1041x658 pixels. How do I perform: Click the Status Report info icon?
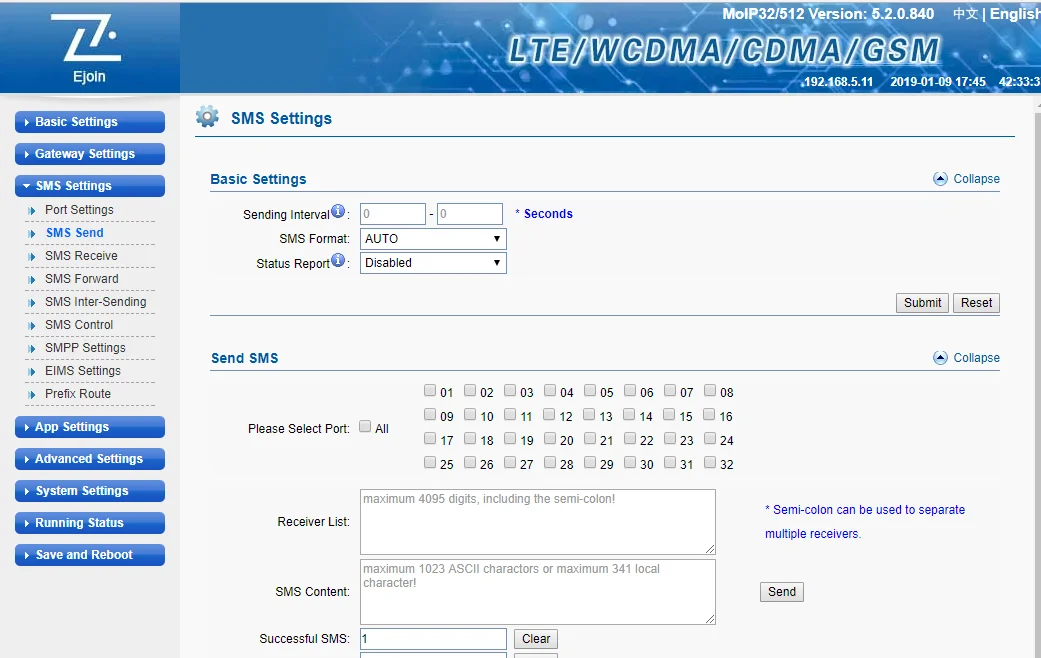click(x=338, y=260)
